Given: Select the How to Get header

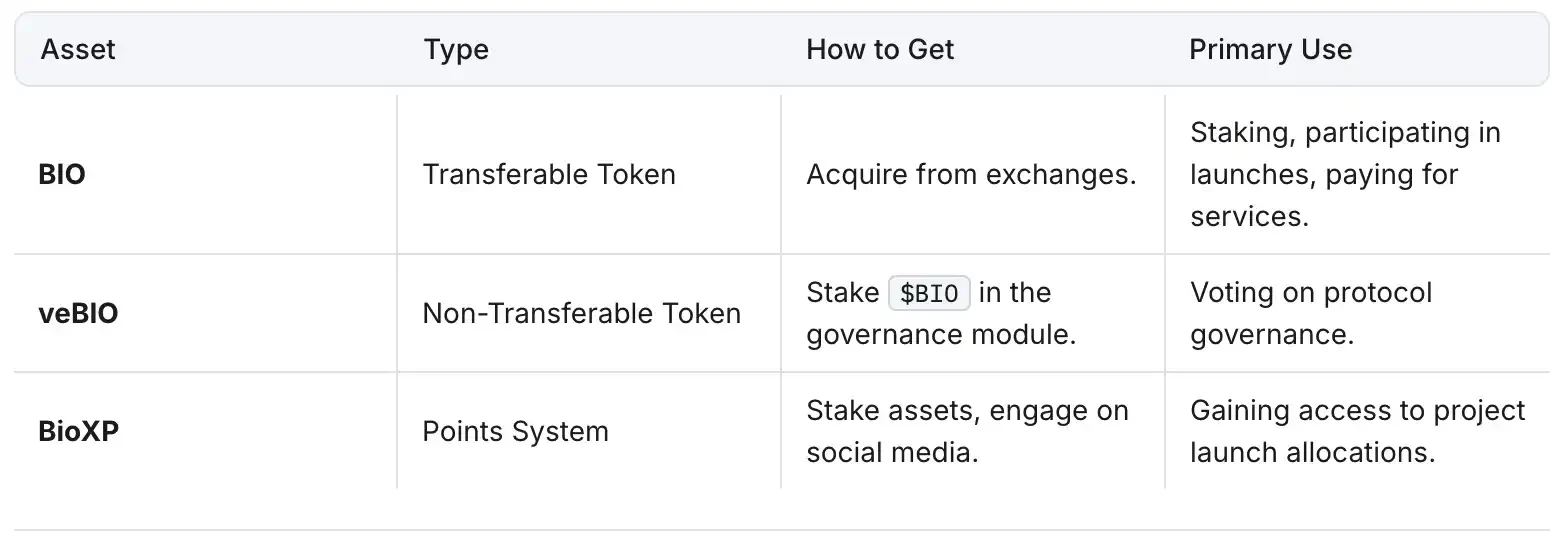Looking at the screenshot, I should 880,50.
